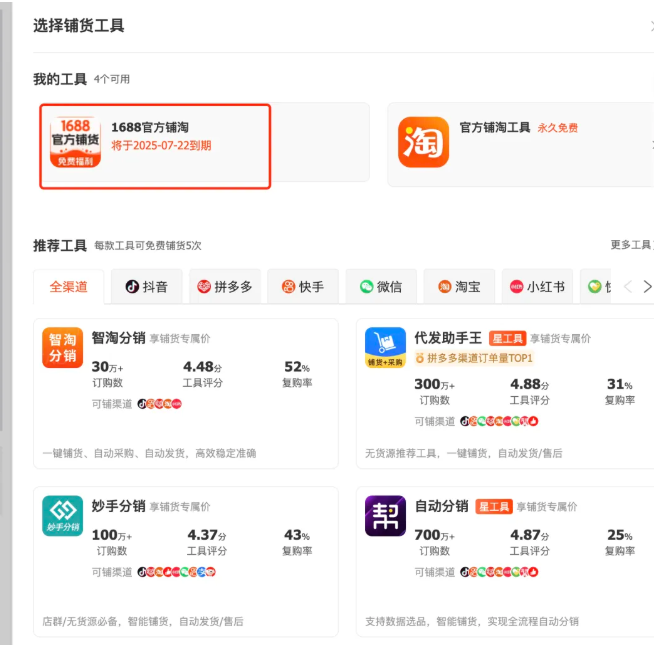The height and width of the screenshot is (651, 654).
Task: Click the 52% 复购率 value
Action: [297, 367]
